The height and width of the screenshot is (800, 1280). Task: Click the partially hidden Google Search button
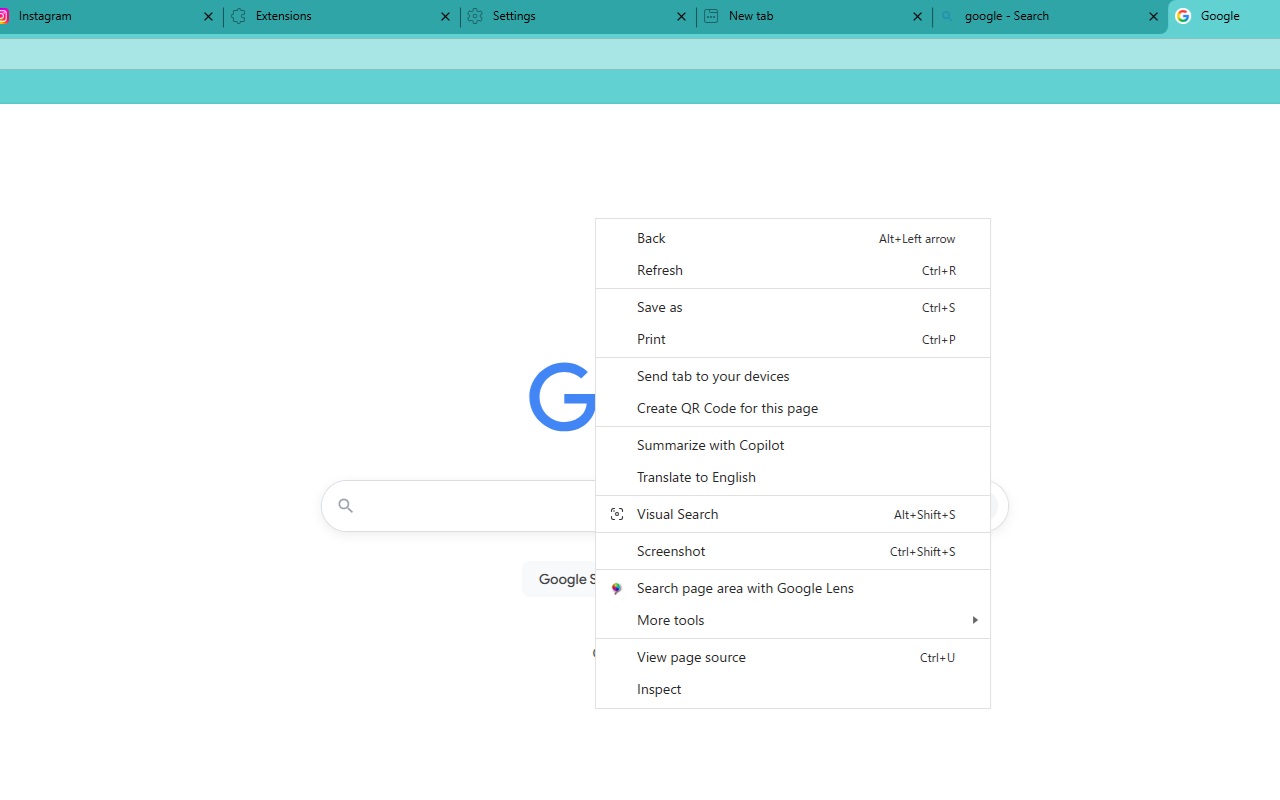pyautogui.click(x=559, y=579)
